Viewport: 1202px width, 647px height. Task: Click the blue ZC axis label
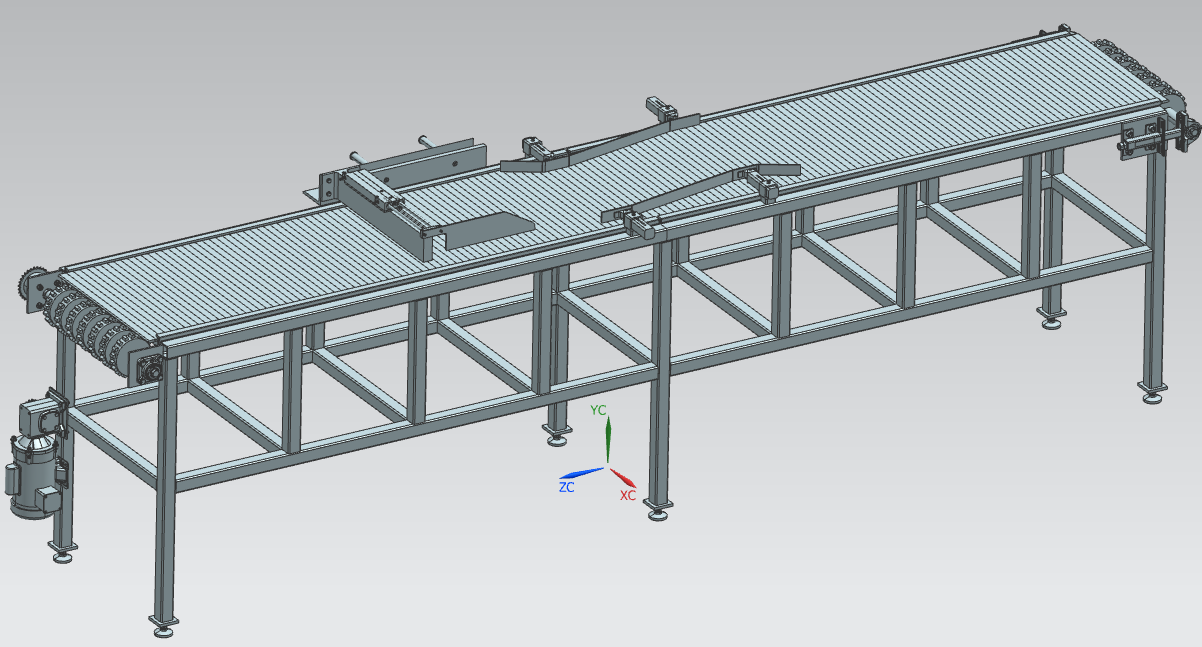tap(566, 487)
